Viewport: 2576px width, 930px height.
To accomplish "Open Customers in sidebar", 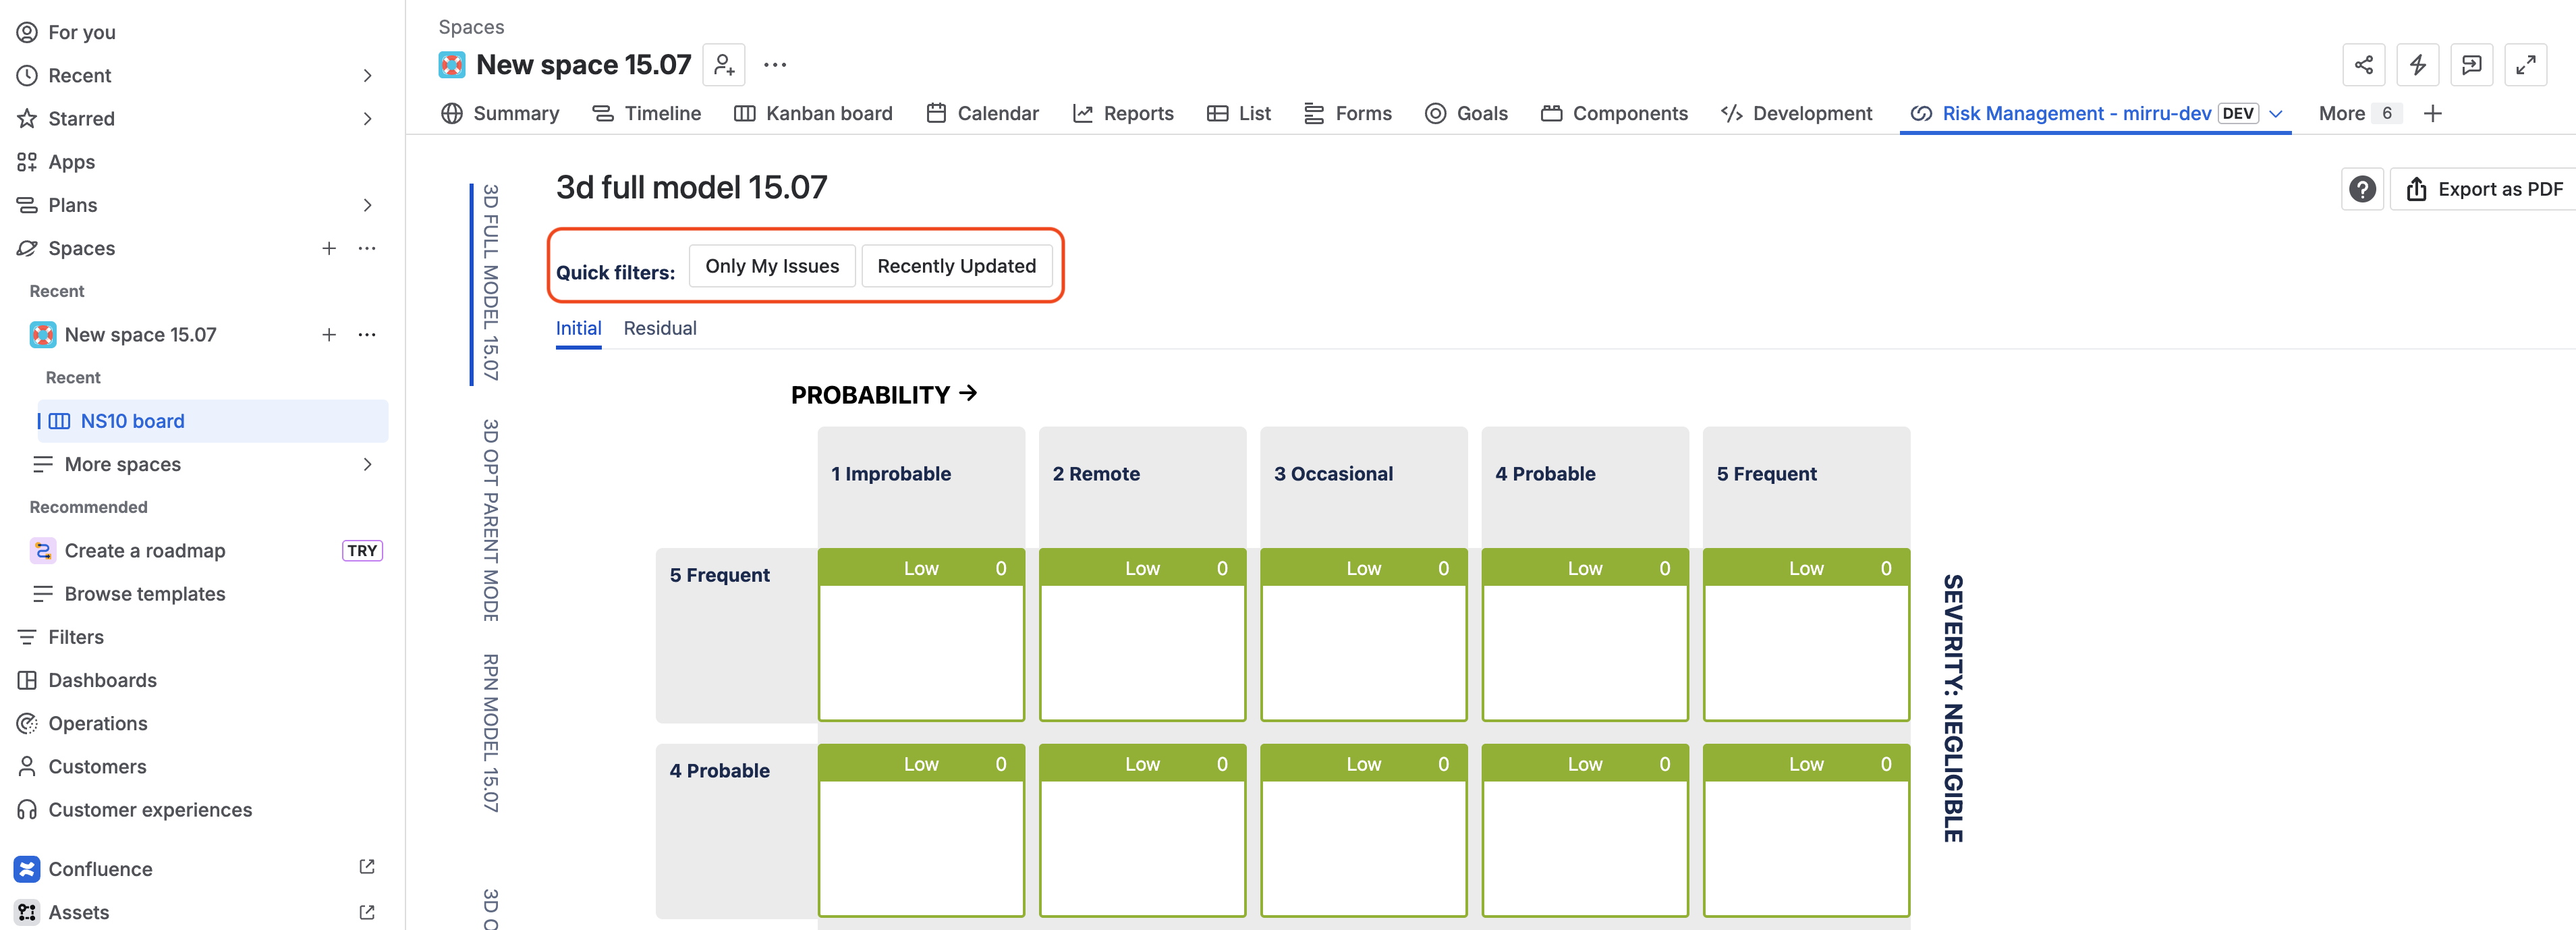I will pos(97,767).
